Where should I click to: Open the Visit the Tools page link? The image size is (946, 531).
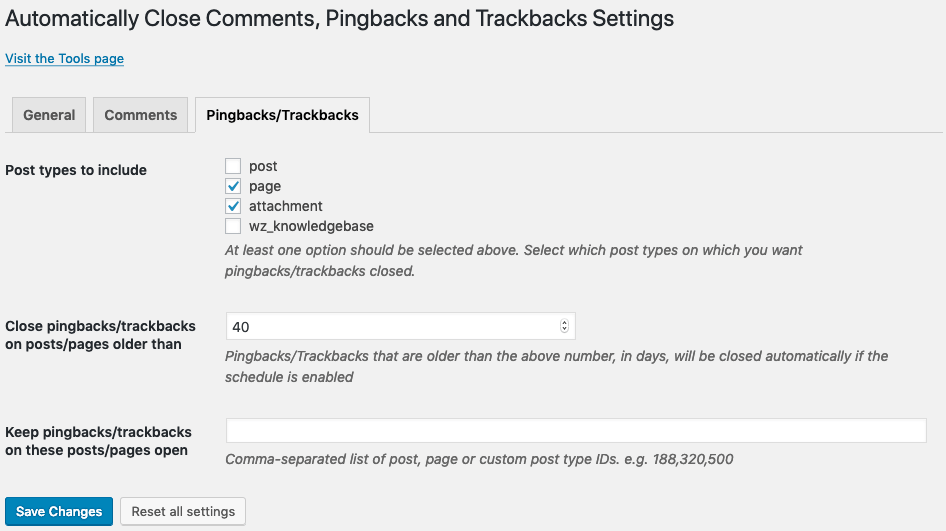(64, 59)
